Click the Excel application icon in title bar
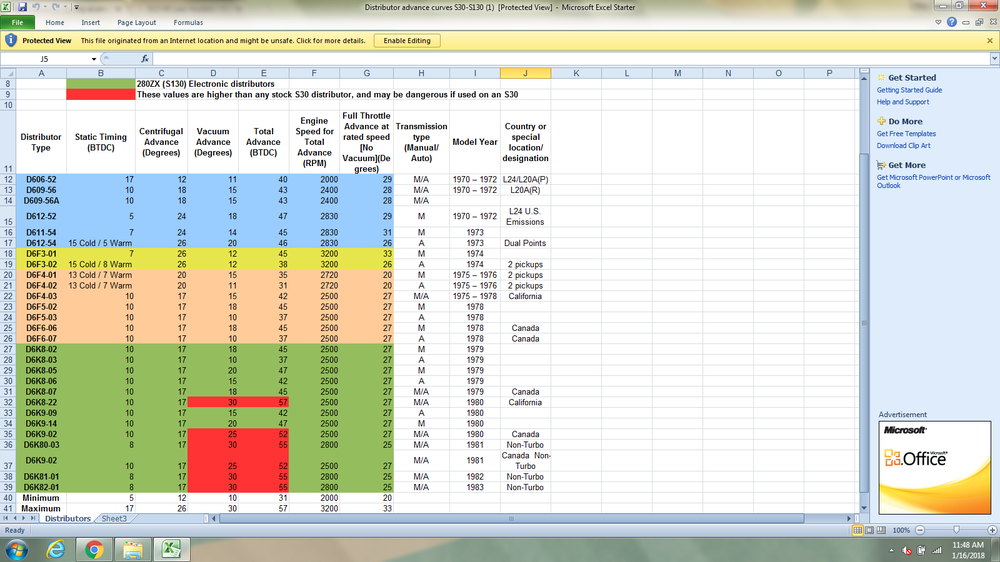 pos(6,7)
